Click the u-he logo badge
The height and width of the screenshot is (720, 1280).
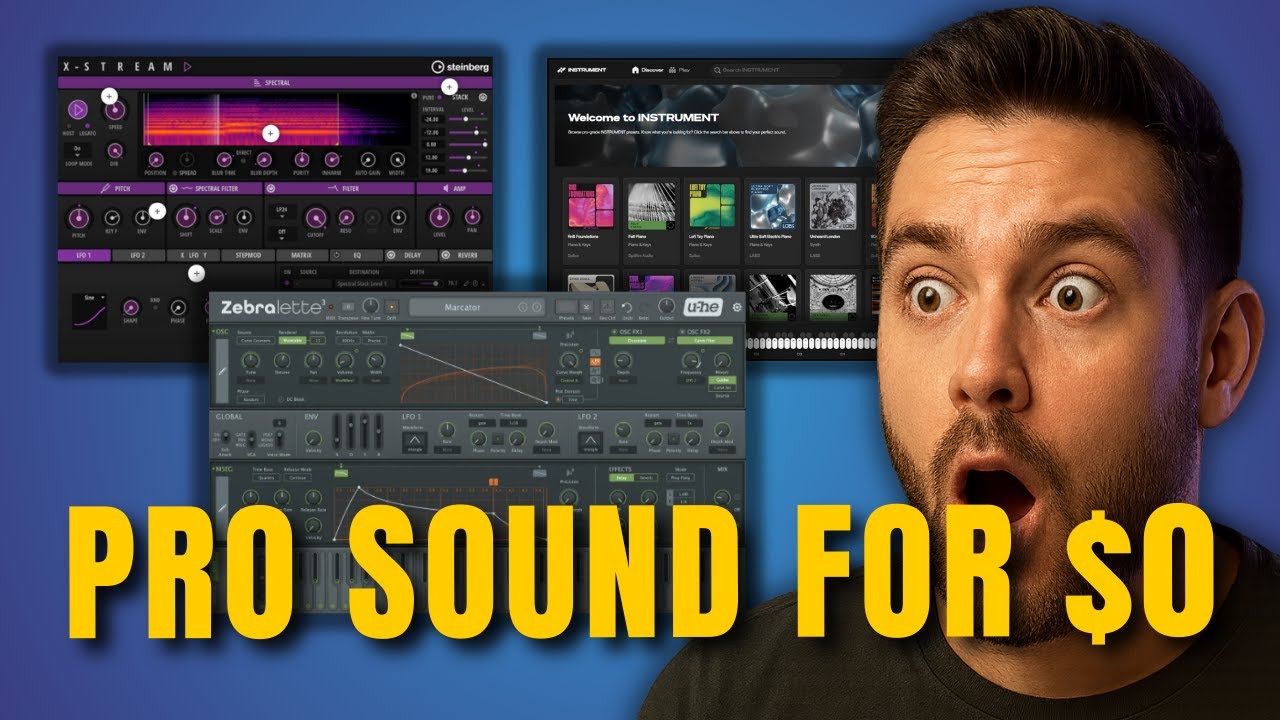click(703, 307)
